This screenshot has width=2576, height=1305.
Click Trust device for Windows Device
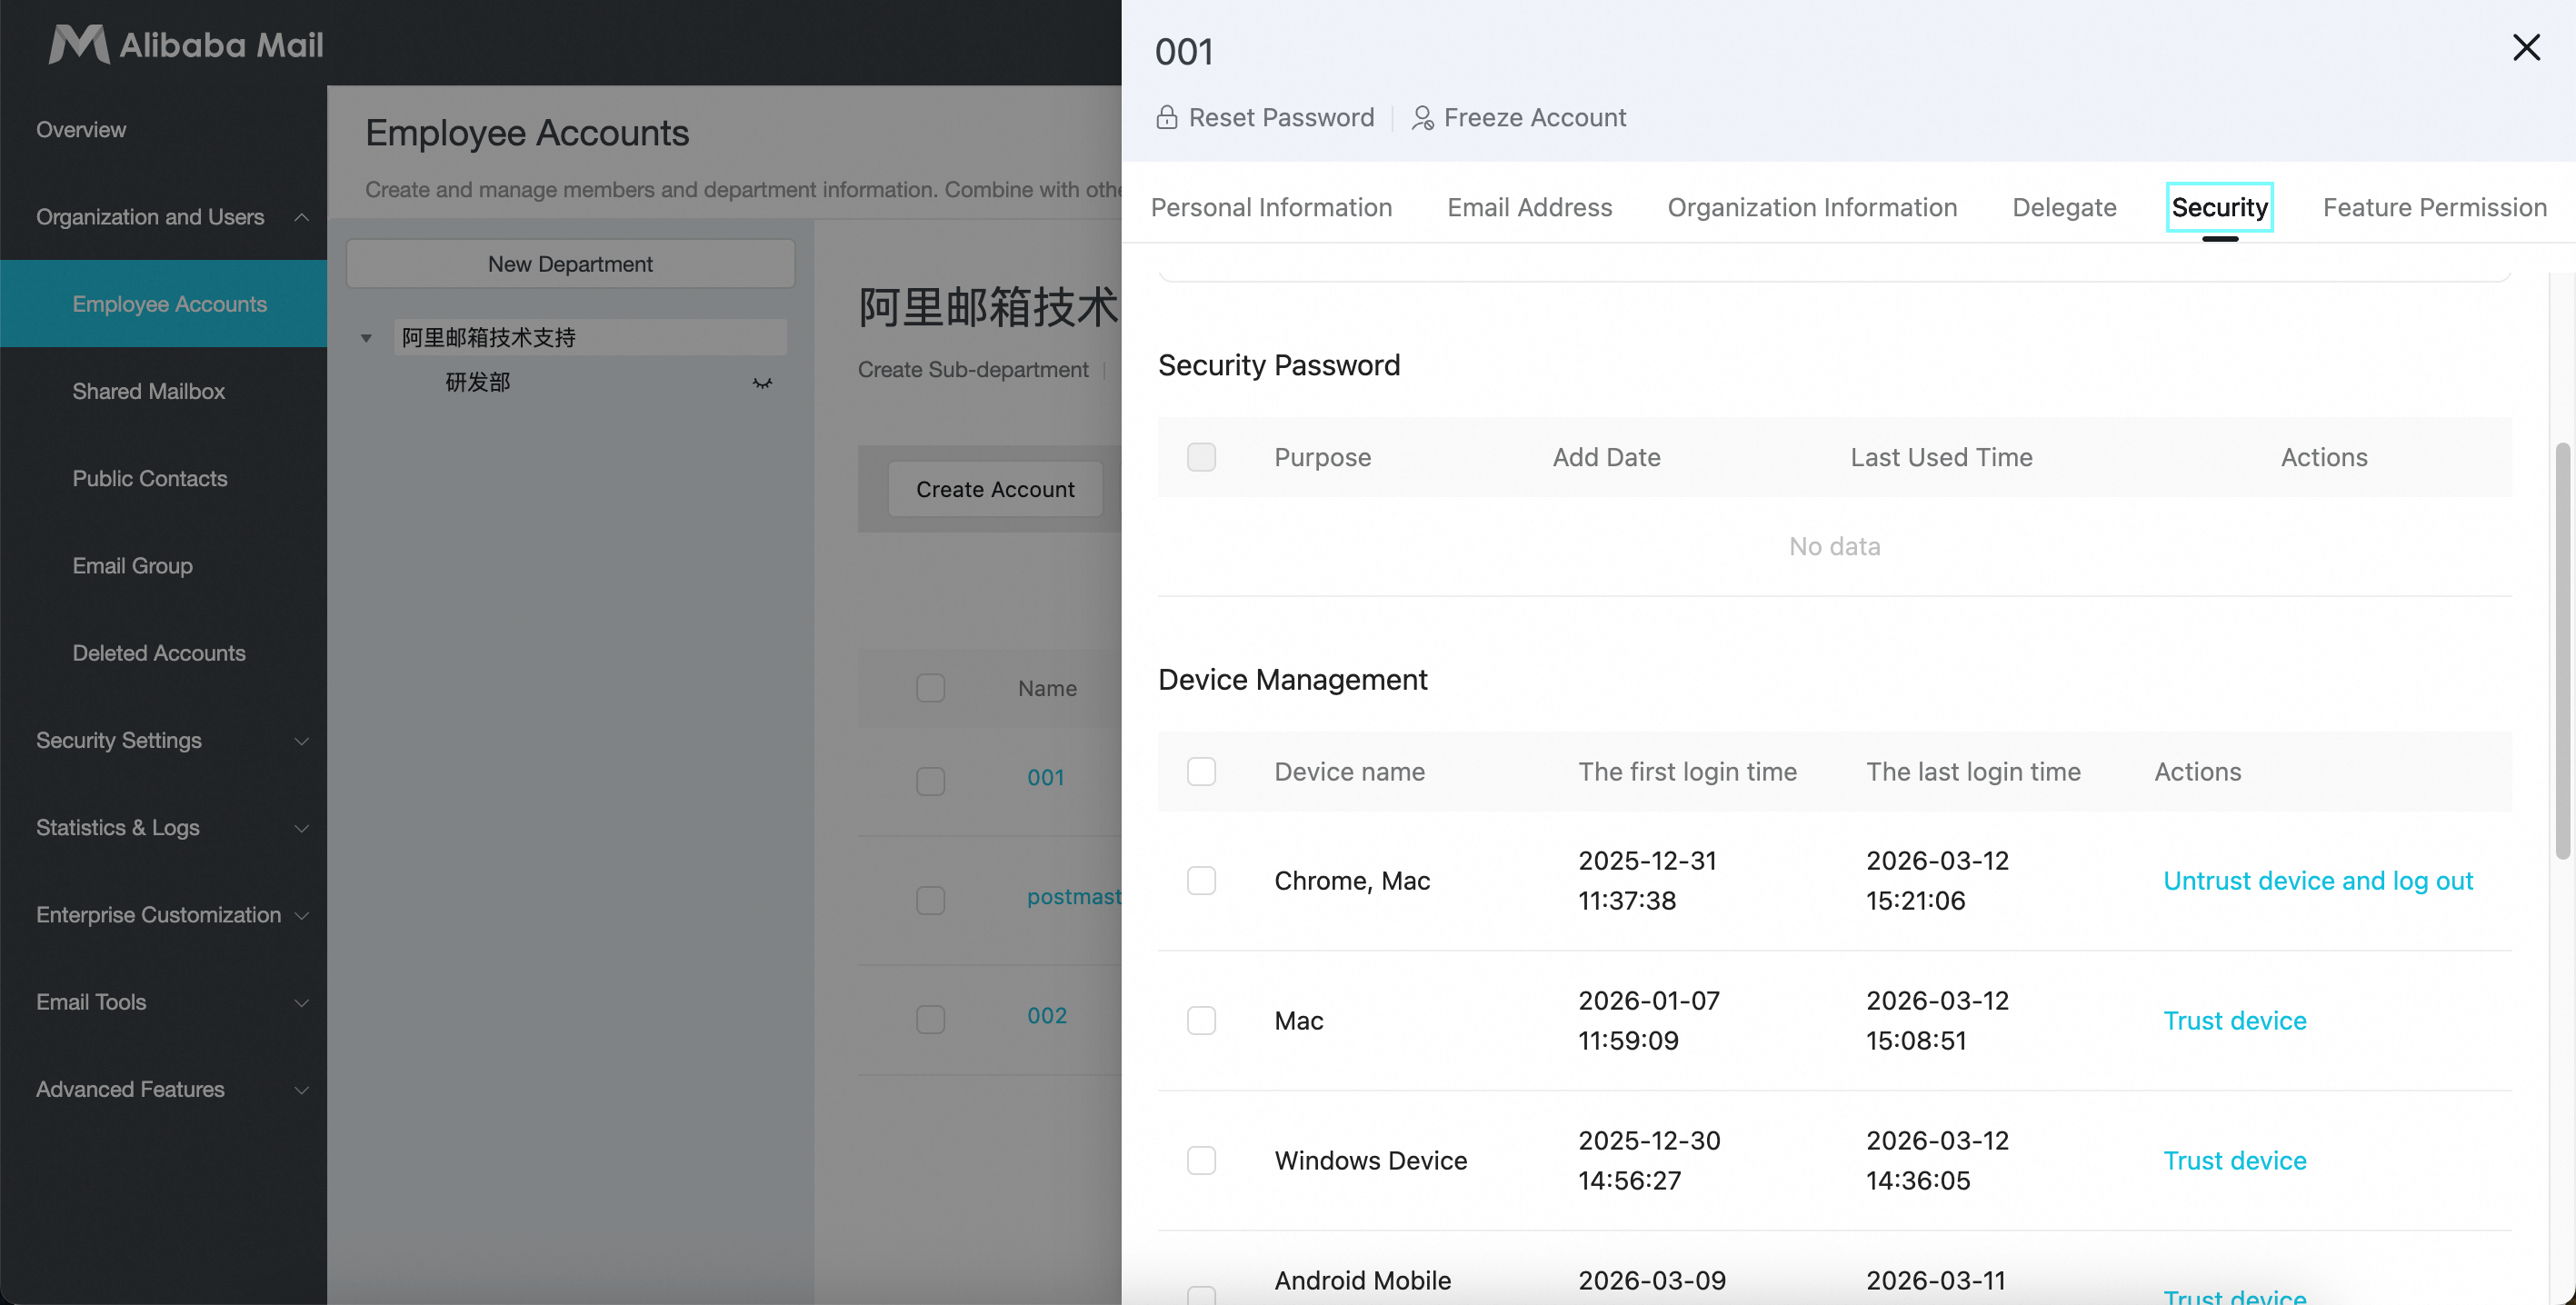(2234, 1161)
